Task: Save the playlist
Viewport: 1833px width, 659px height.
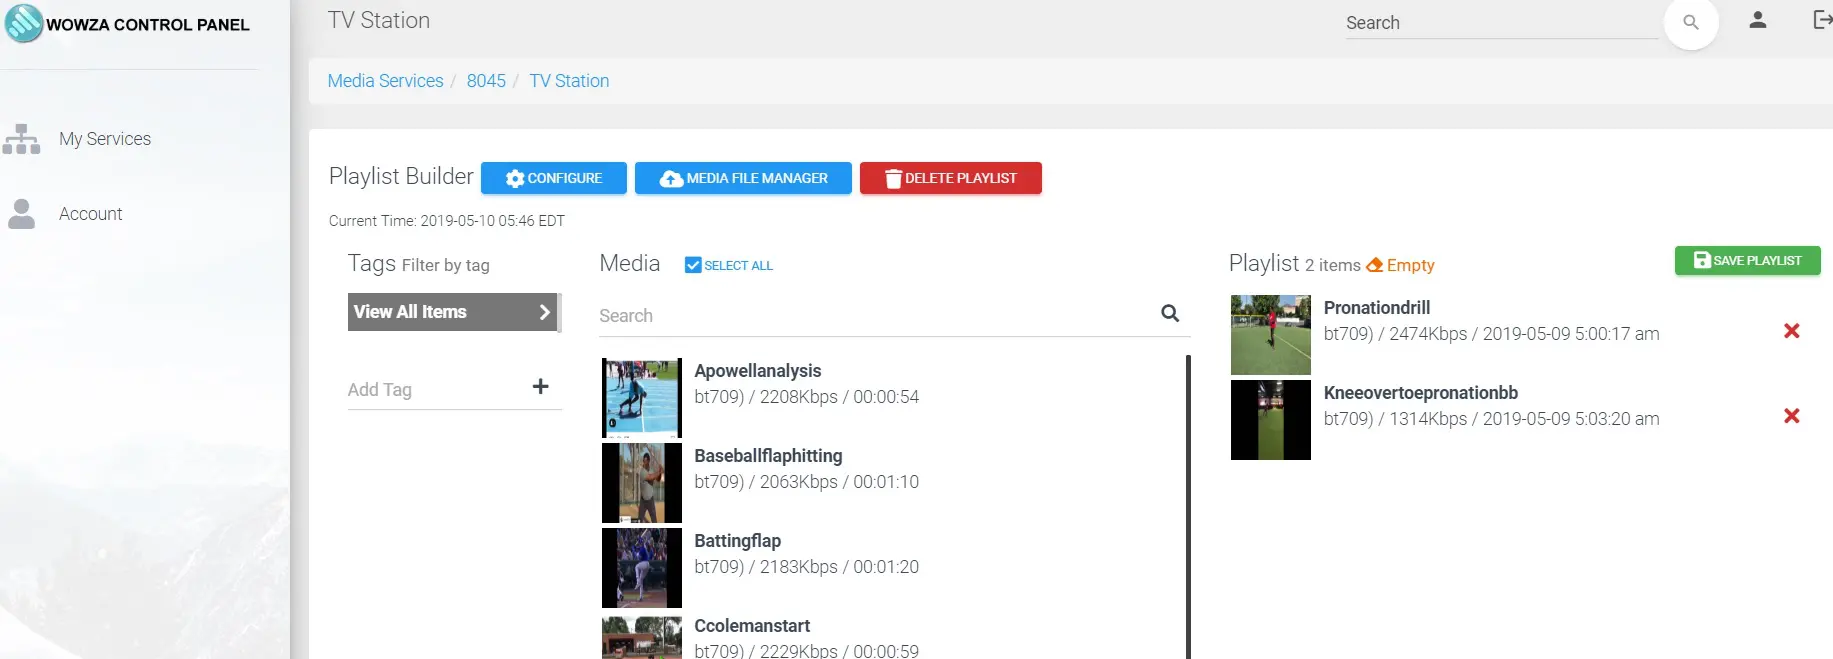Action: (1748, 261)
